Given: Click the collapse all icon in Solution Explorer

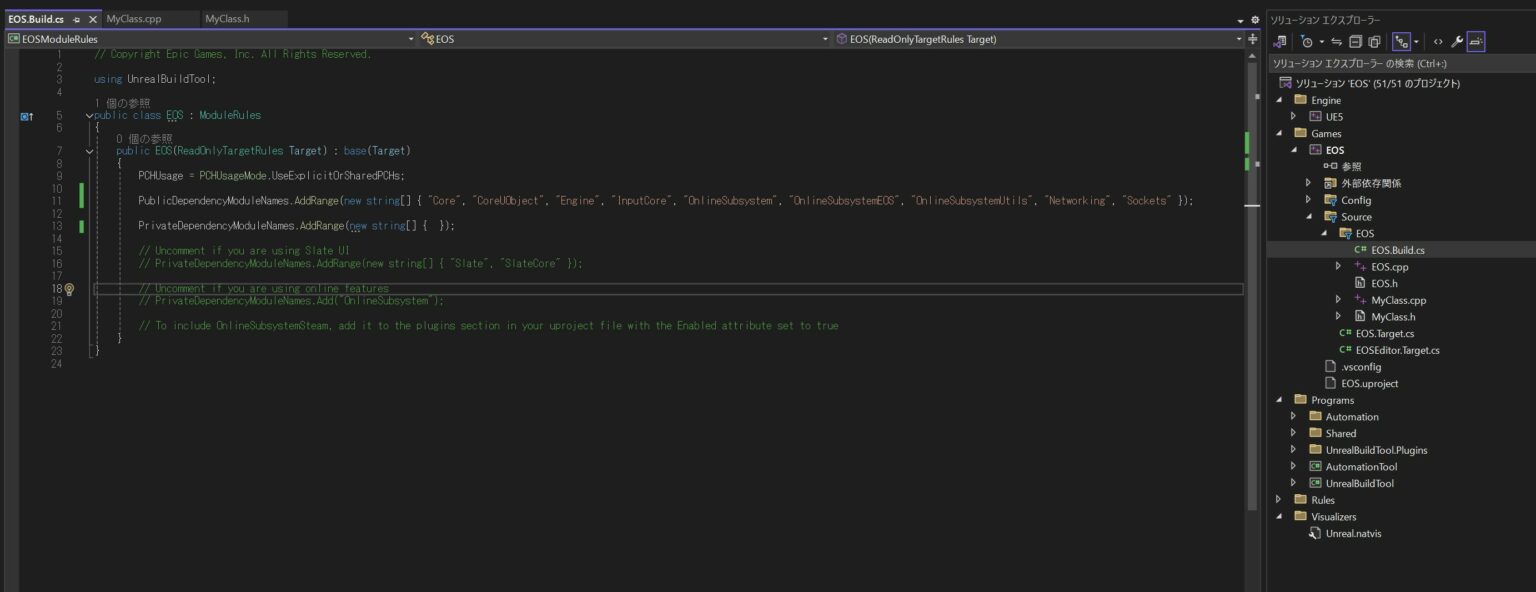Looking at the screenshot, I should [x=1355, y=41].
